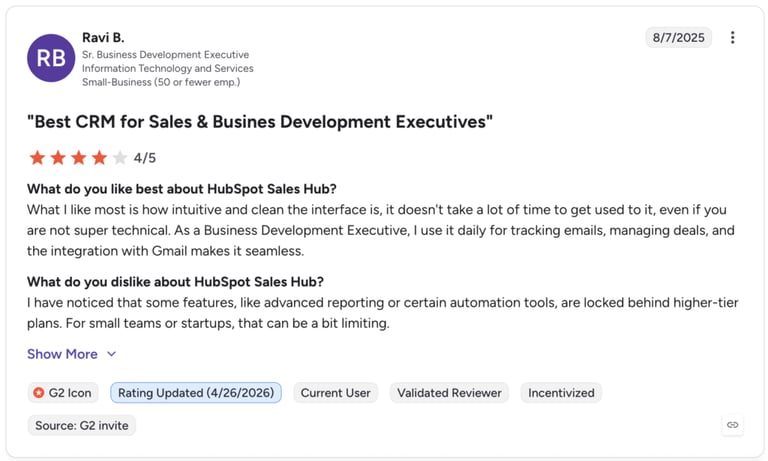
Task: Click the RB avatar circle
Action: pyautogui.click(x=51, y=58)
